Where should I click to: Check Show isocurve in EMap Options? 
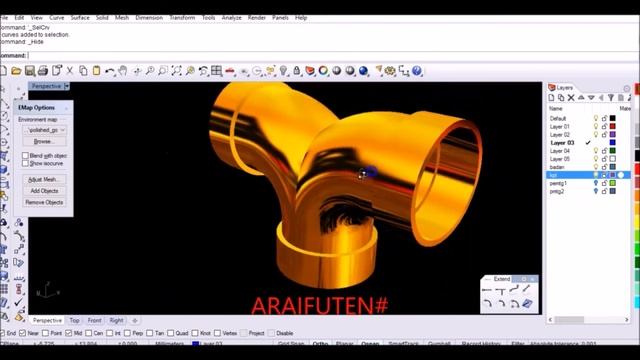click(25, 163)
